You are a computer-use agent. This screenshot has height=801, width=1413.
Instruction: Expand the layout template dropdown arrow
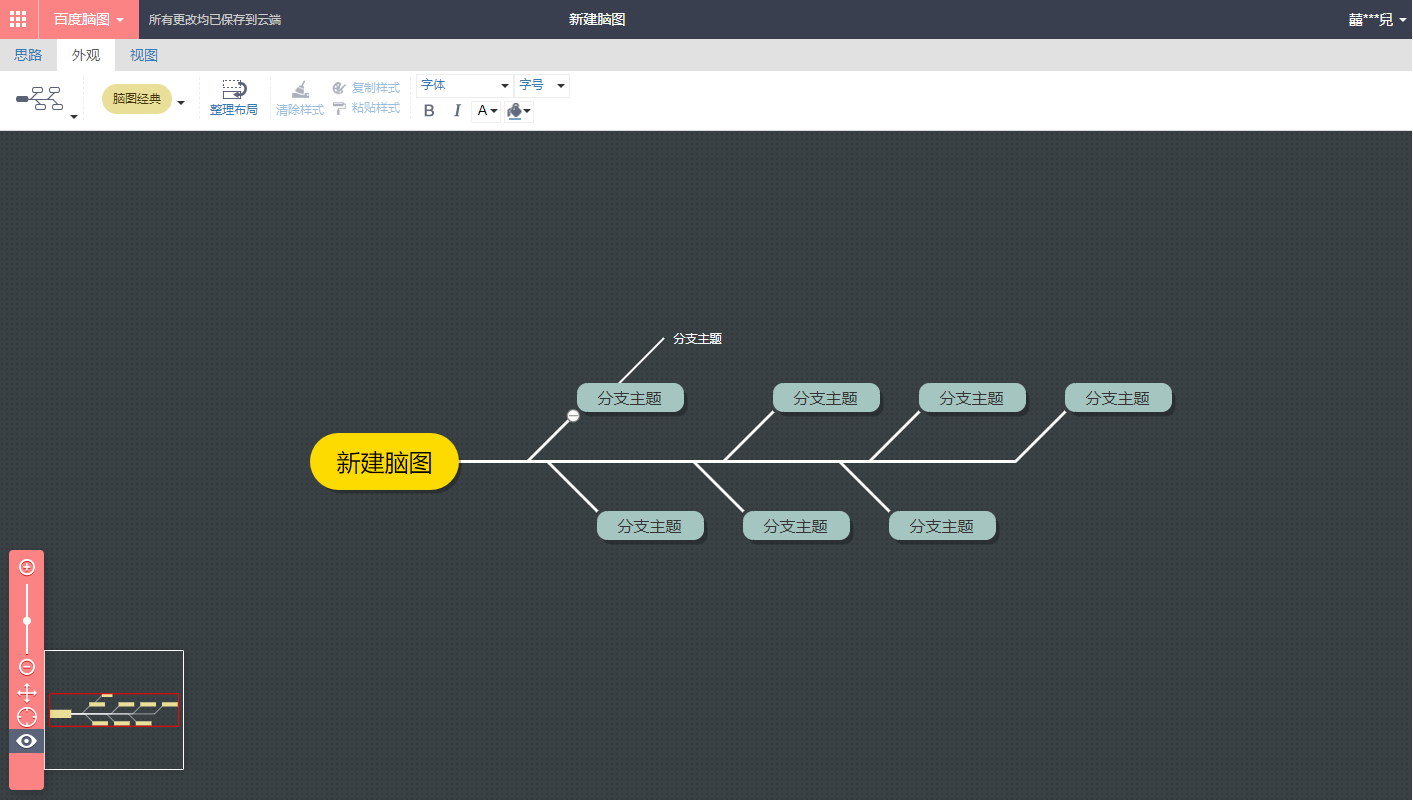pyautogui.click(x=74, y=117)
